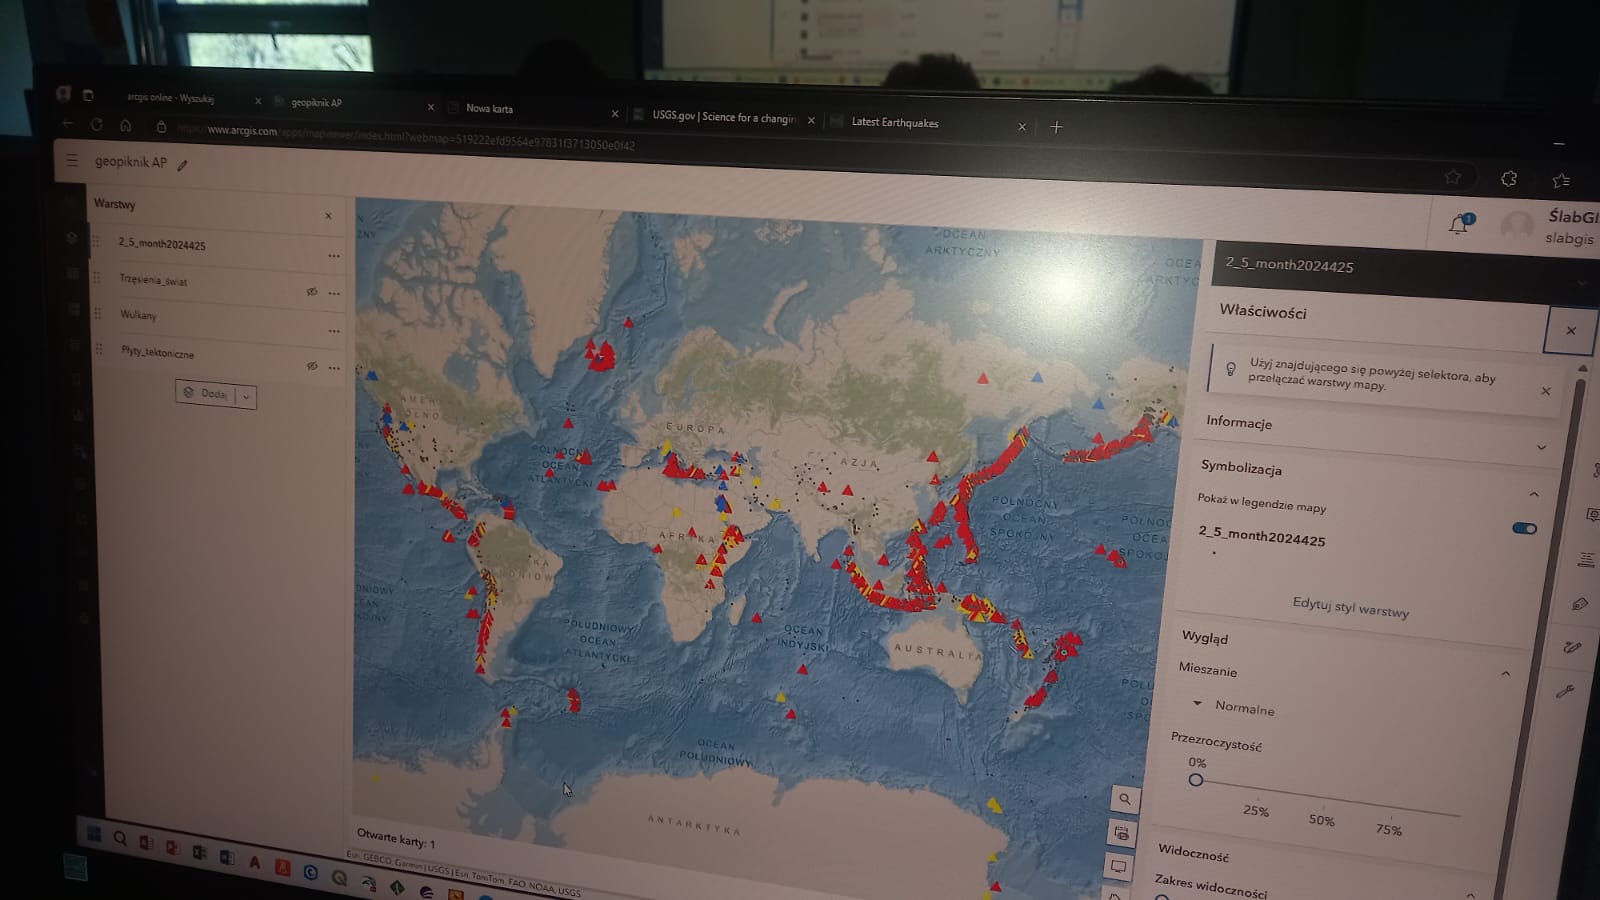The height and width of the screenshot is (900, 1600).
Task: Click the pencil icon to rename geopiknik AP
Action: click(x=182, y=166)
